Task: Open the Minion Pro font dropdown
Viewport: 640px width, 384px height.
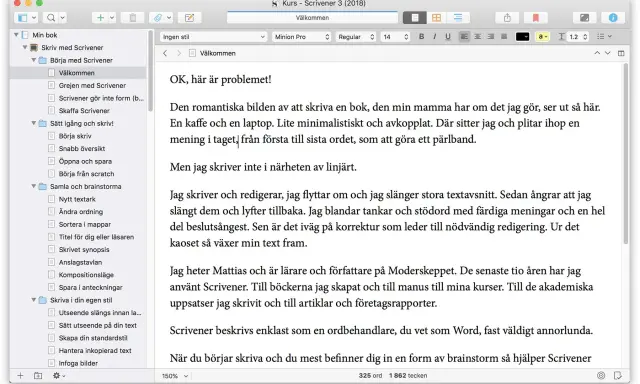Action: tap(302, 37)
